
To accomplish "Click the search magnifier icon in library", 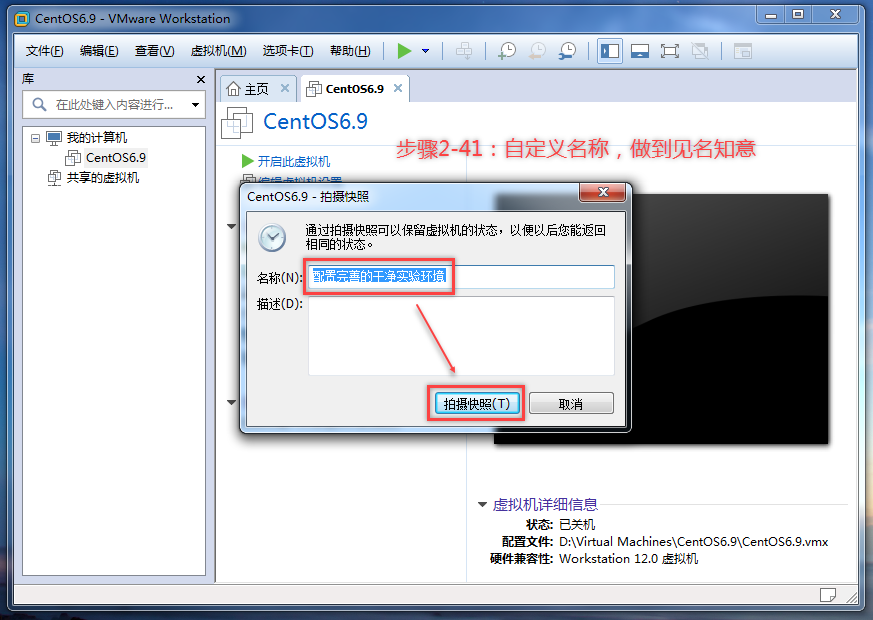I will coord(39,104).
